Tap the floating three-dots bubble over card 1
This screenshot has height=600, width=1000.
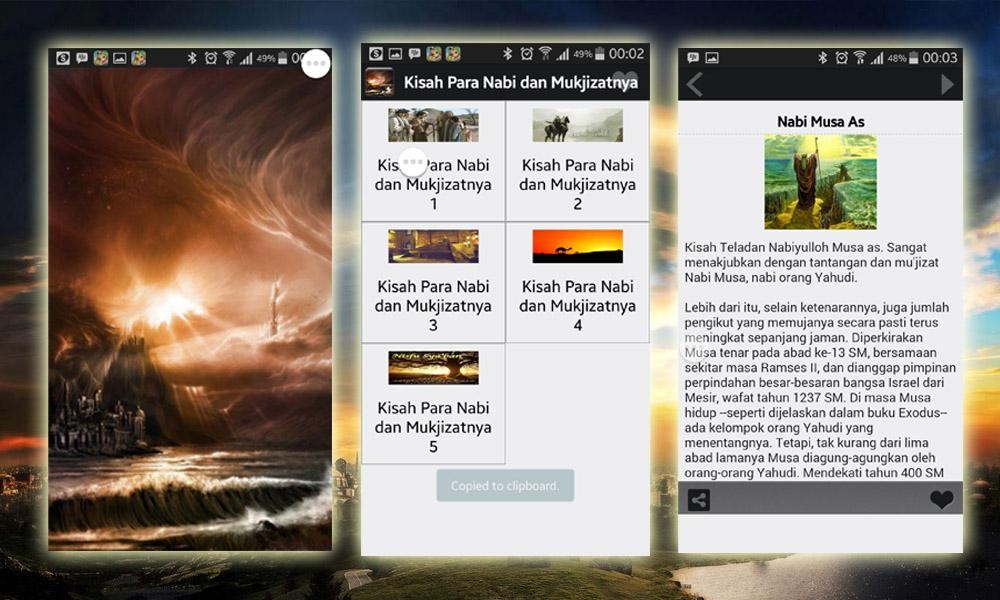pyautogui.click(x=413, y=162)
